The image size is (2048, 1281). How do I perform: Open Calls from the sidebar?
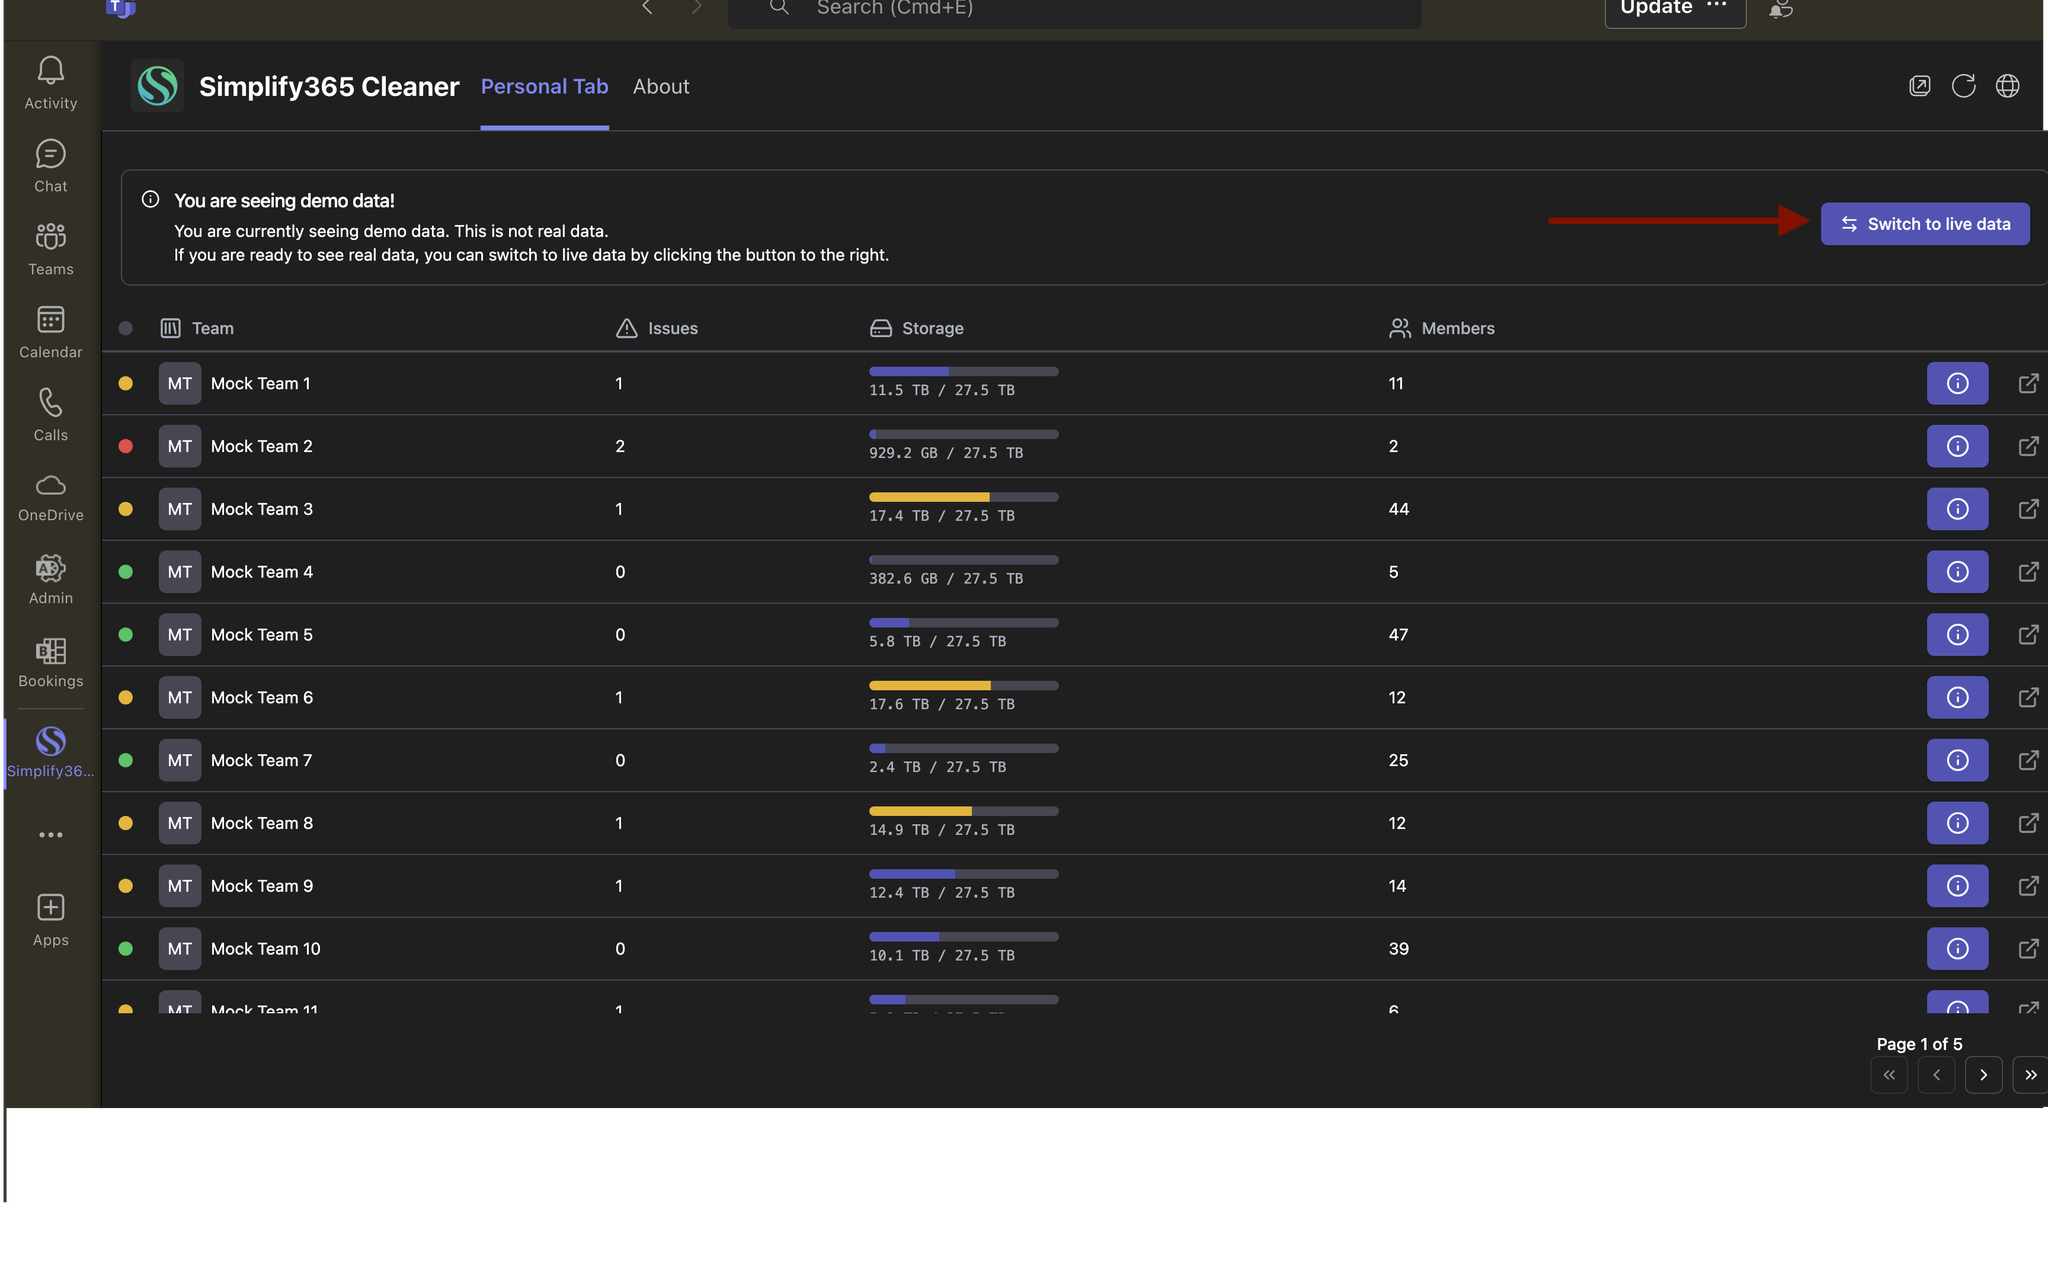point(51,415)
